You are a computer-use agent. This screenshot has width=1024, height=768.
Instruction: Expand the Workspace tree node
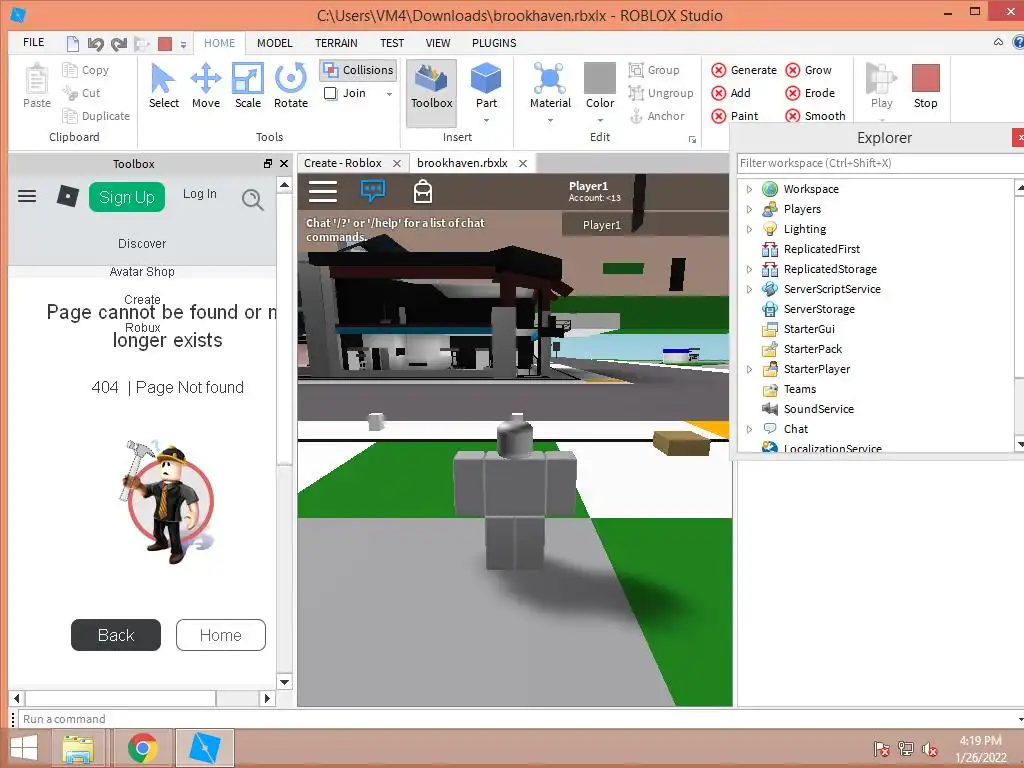click(749, 189)
